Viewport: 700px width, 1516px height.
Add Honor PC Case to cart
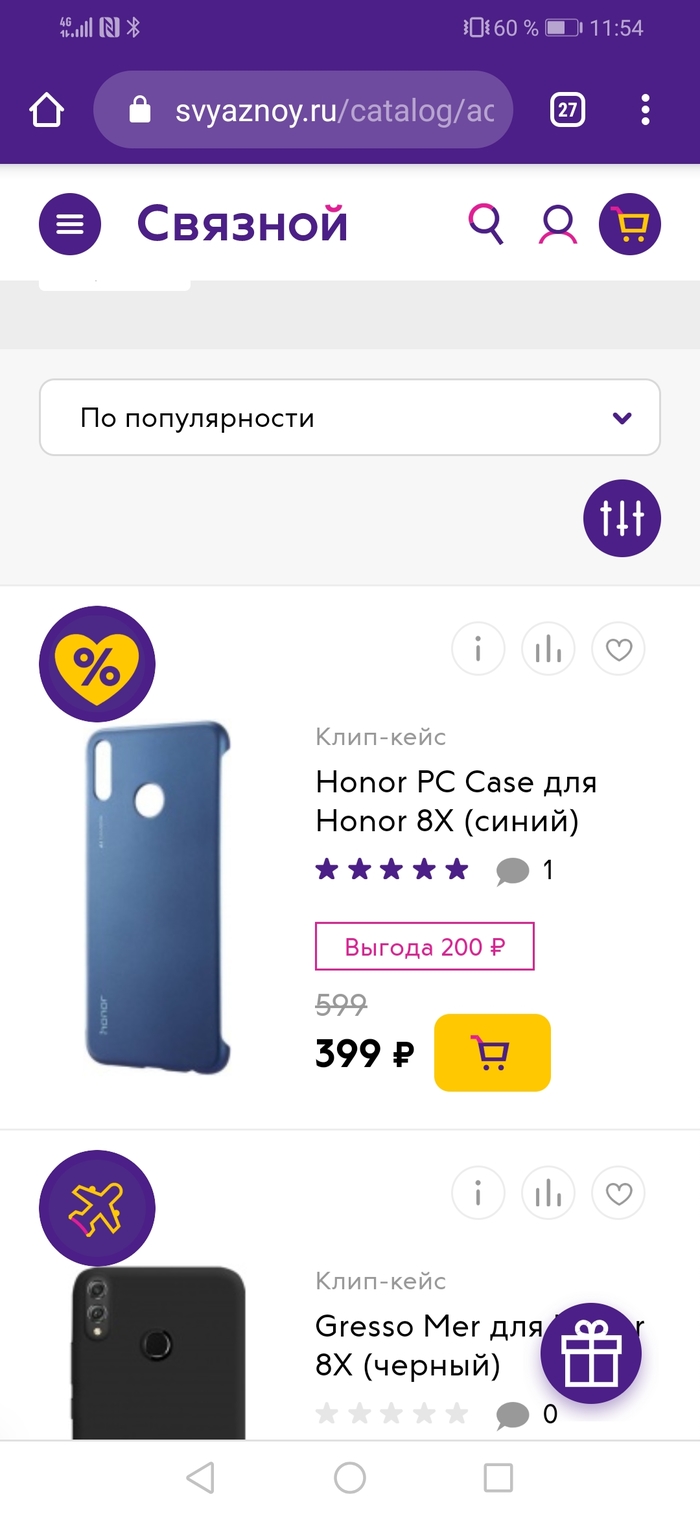coord(492,1052)
